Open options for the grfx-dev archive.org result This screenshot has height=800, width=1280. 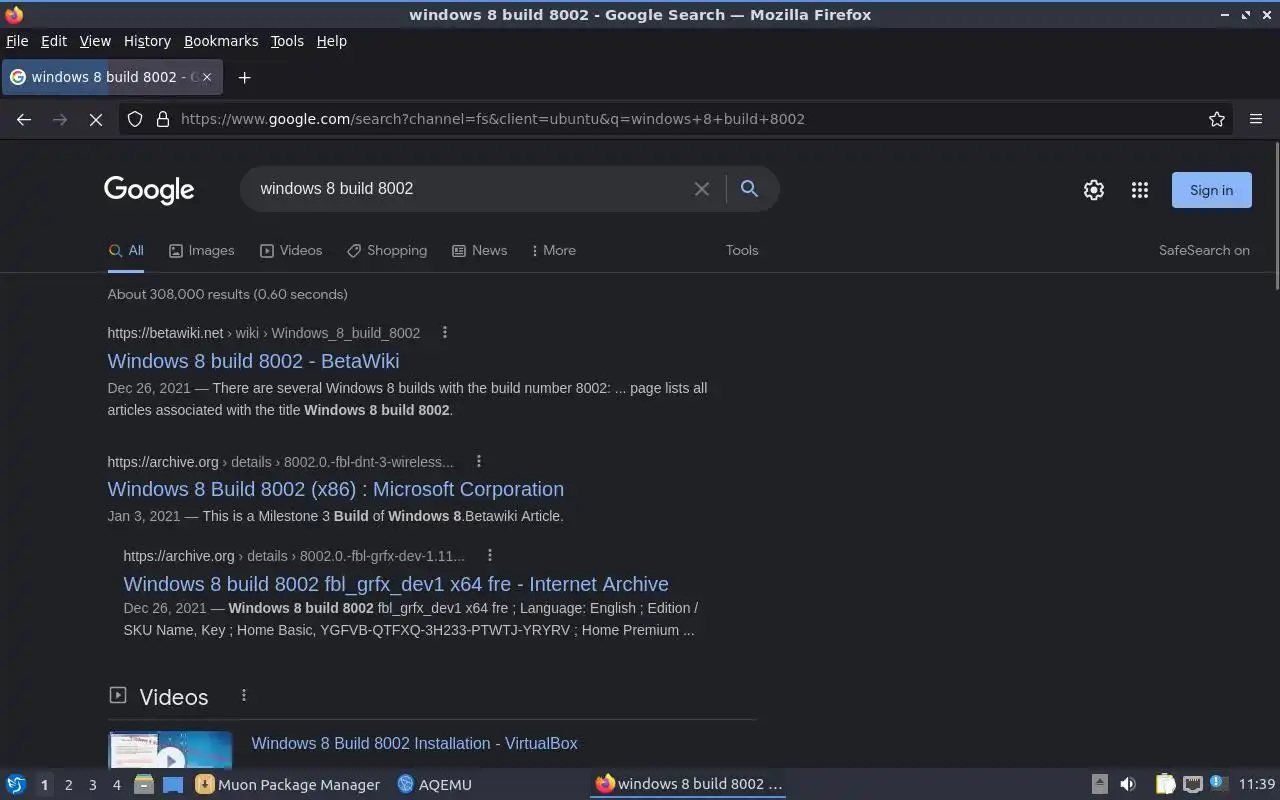[x=490, y=555]
